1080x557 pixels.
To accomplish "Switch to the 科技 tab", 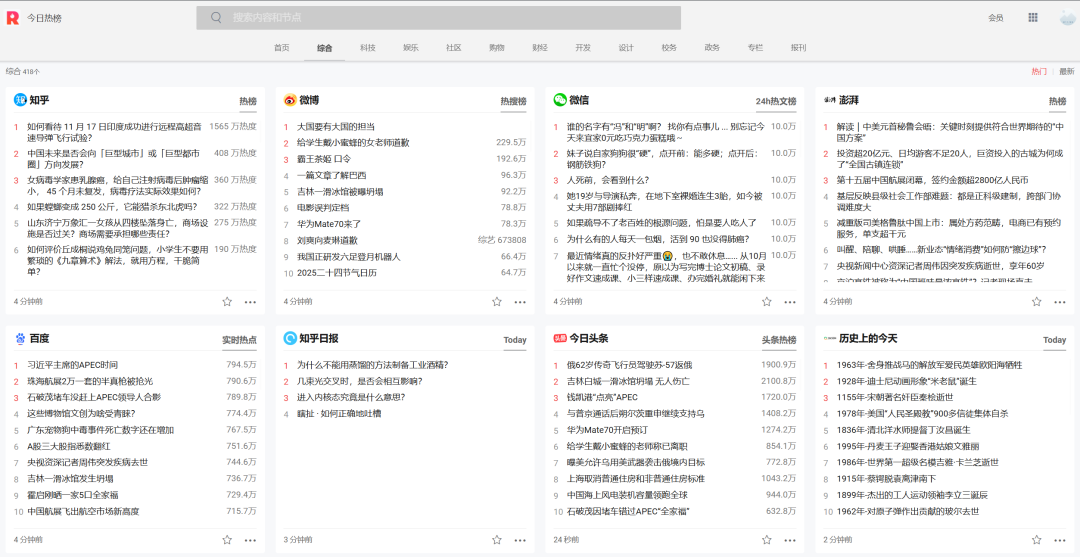I will click(368, 47).
